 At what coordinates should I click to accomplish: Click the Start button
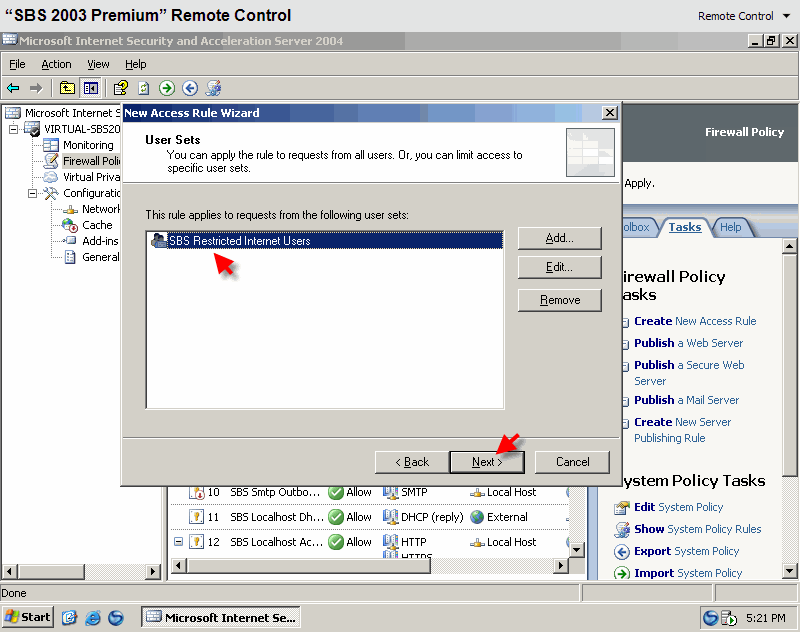[x=28, y=617]
